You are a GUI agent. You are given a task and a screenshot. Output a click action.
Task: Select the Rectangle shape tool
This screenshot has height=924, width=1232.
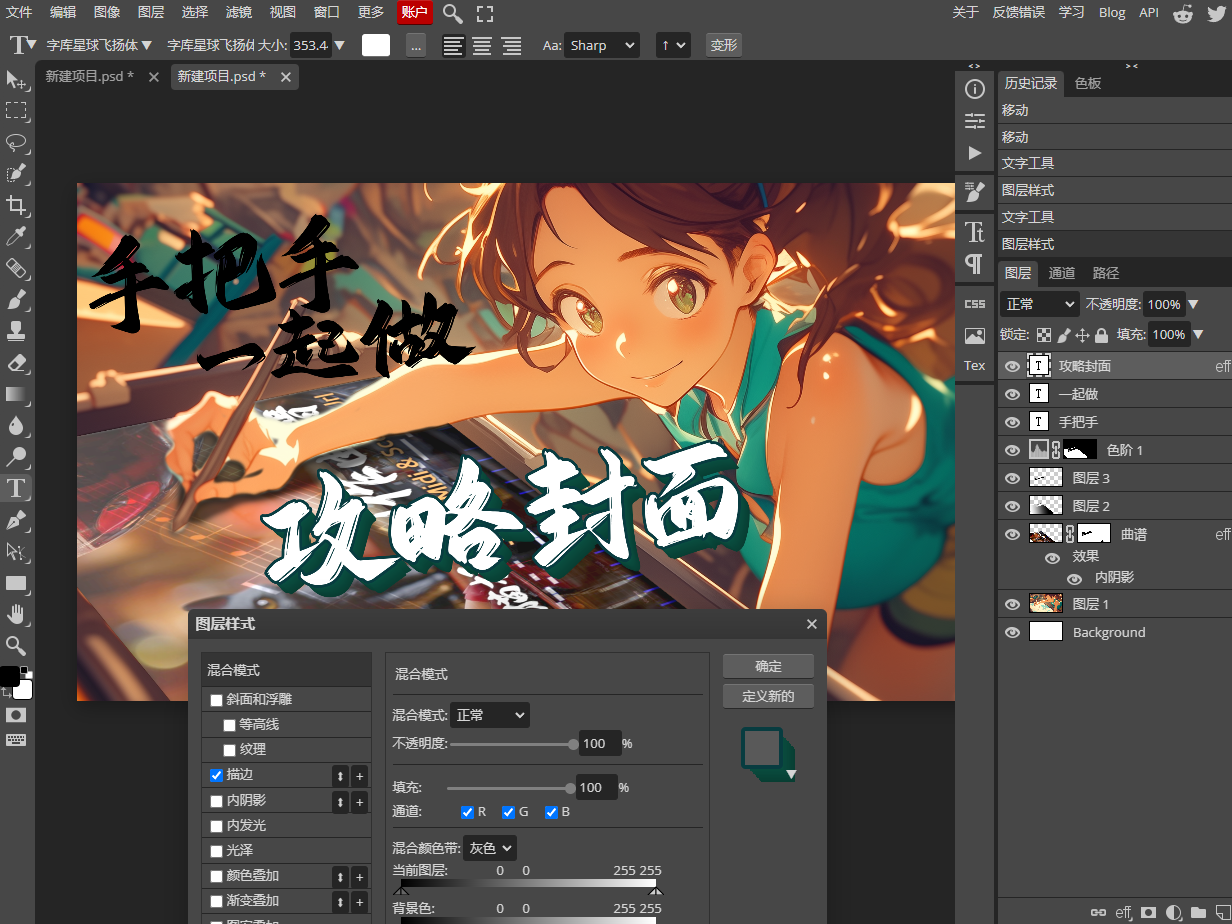(16, 583)
